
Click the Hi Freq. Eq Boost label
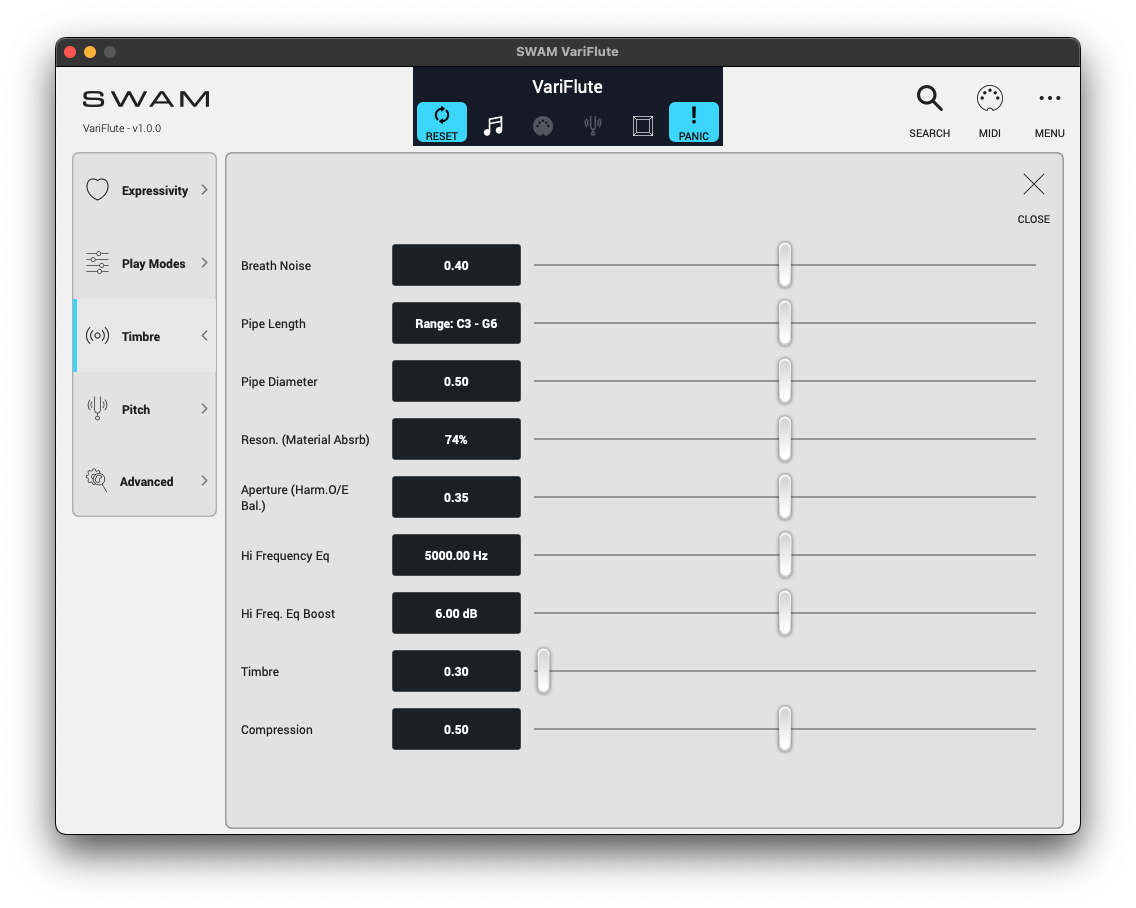tap(288, 614)
